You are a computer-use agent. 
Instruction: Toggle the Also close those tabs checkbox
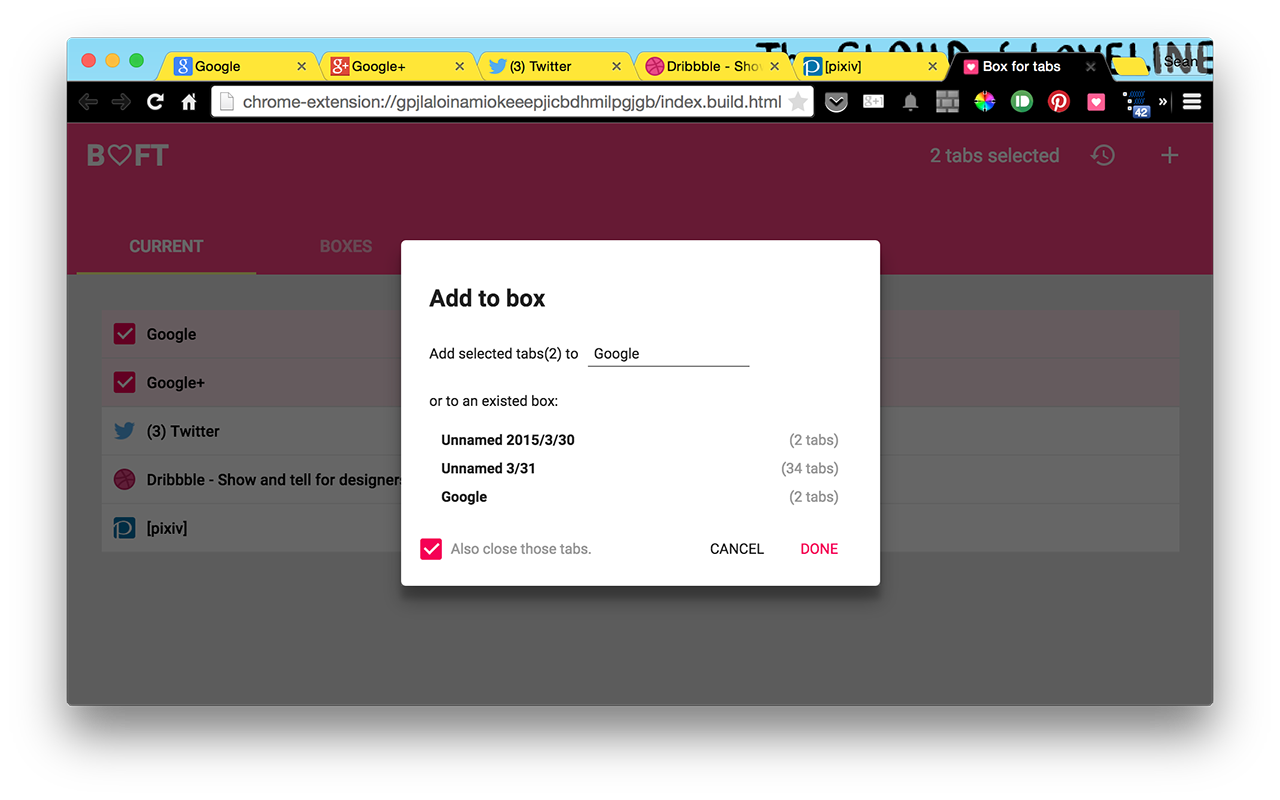[431, 549]
